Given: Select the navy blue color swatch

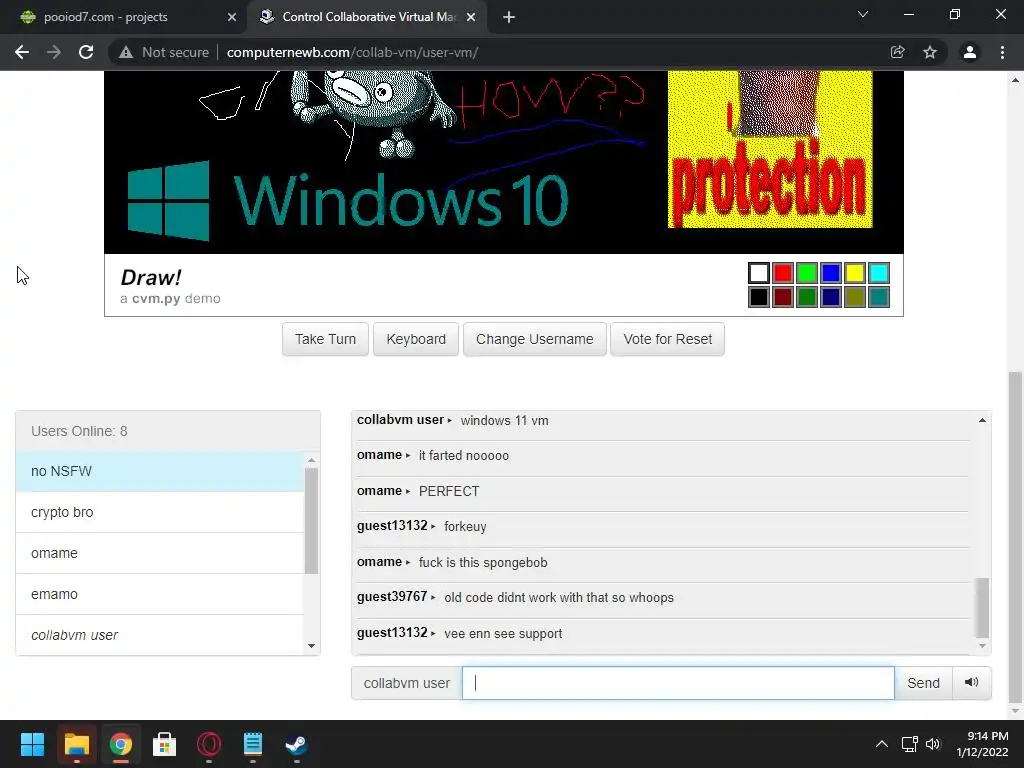Looking at the screenshot, I should [831, 296].
